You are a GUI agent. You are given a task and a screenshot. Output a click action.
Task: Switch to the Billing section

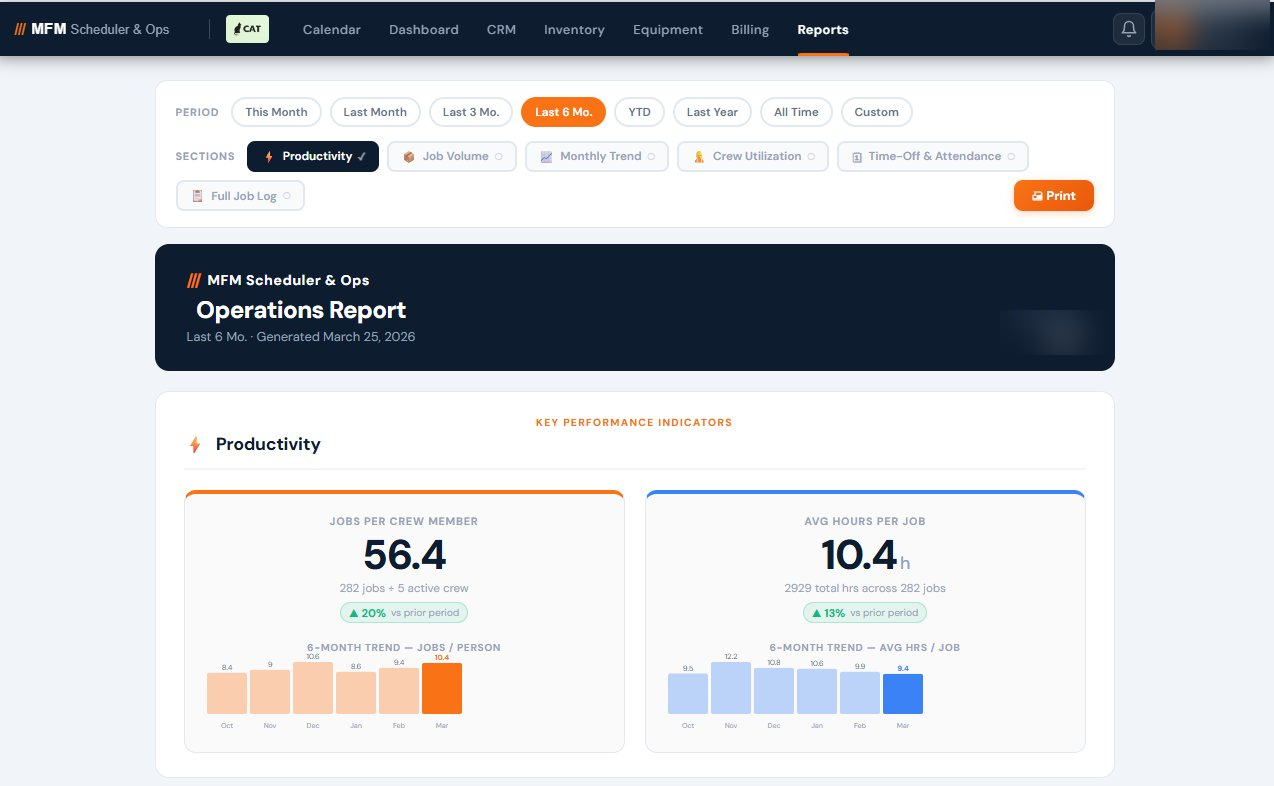point(749,29)
